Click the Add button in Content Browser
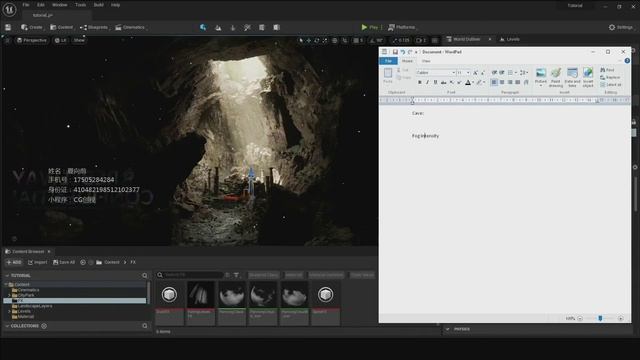 coord(14,262)
